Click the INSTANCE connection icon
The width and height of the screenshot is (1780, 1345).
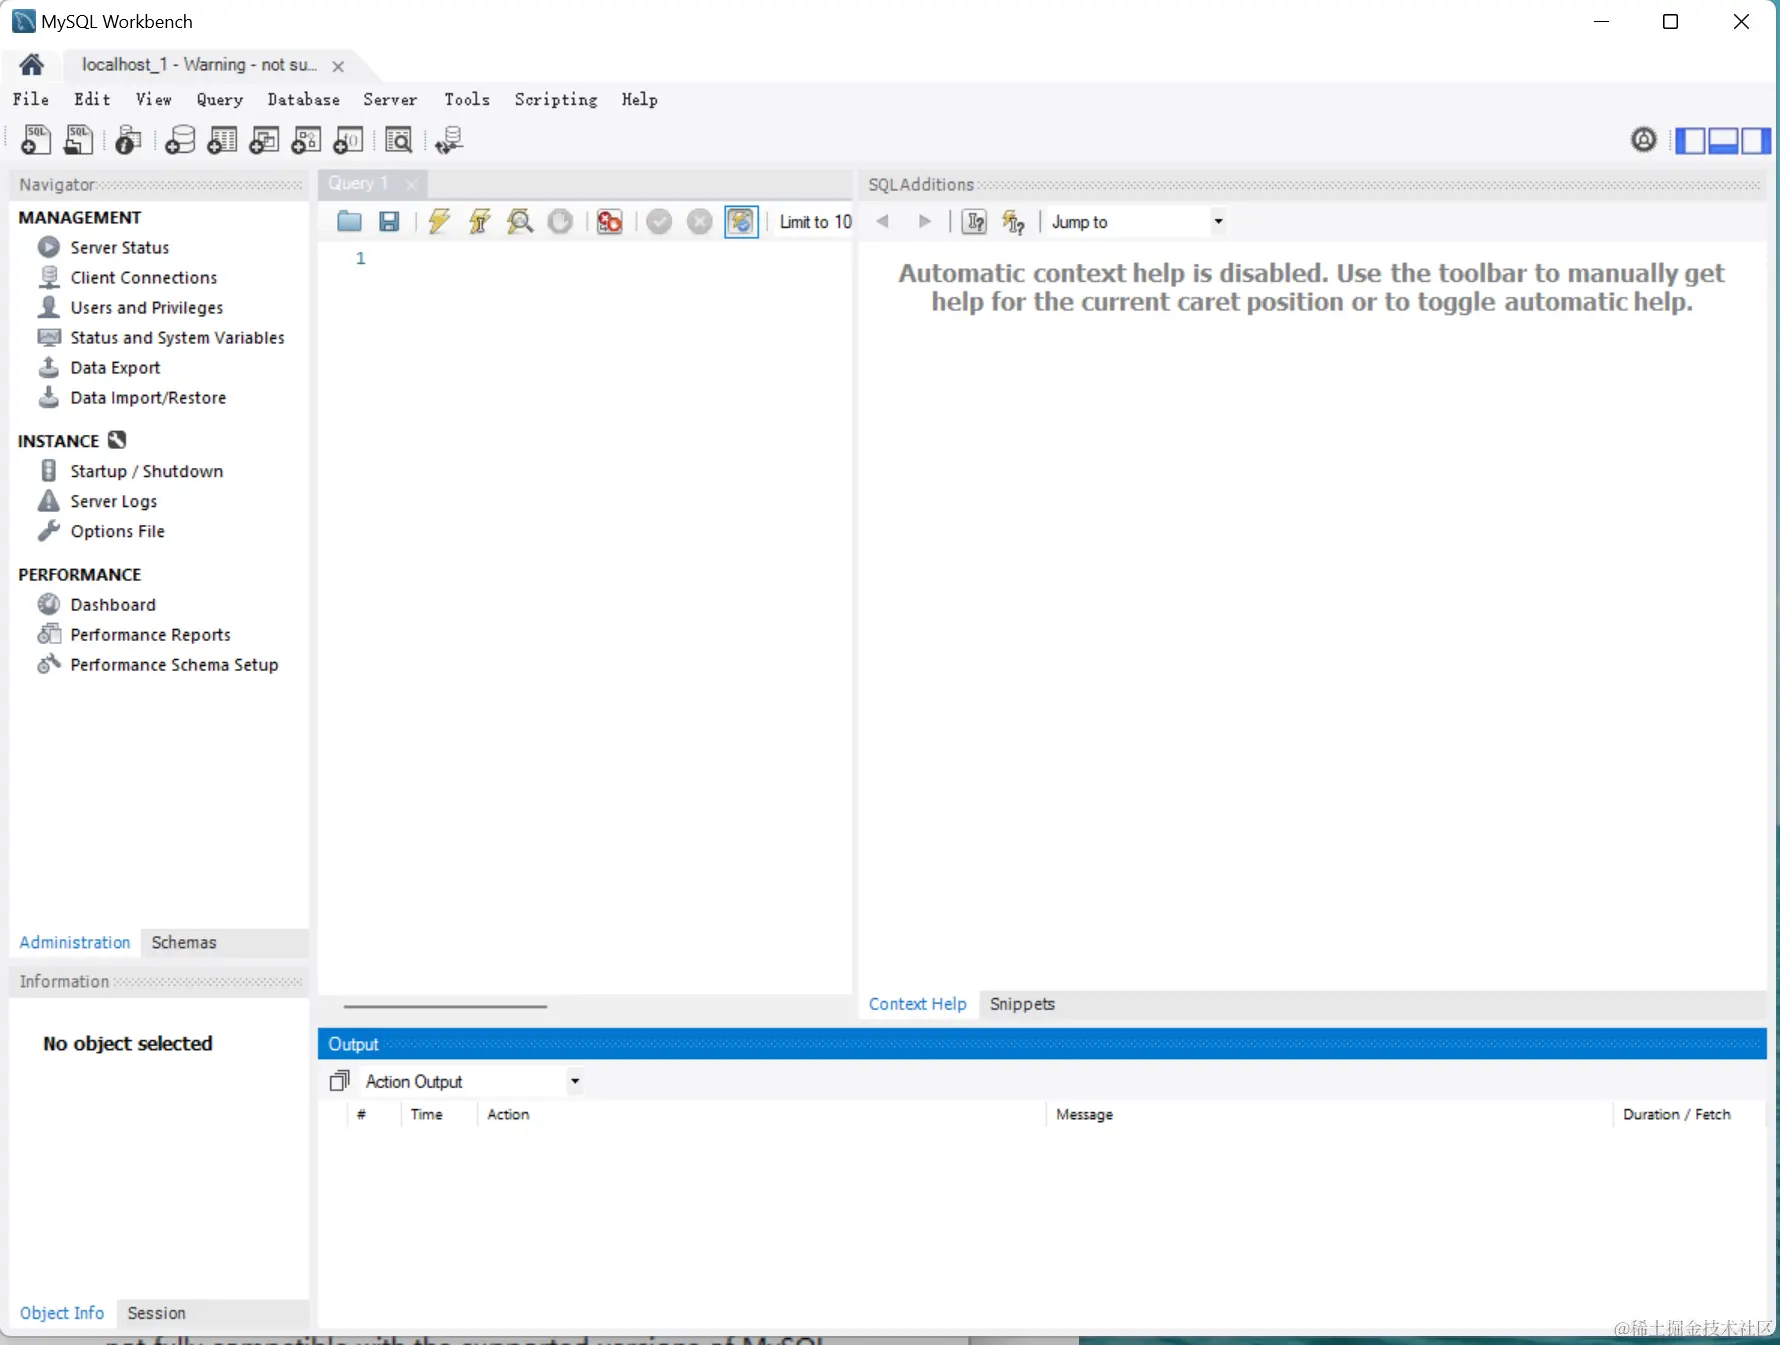(117, 440)
